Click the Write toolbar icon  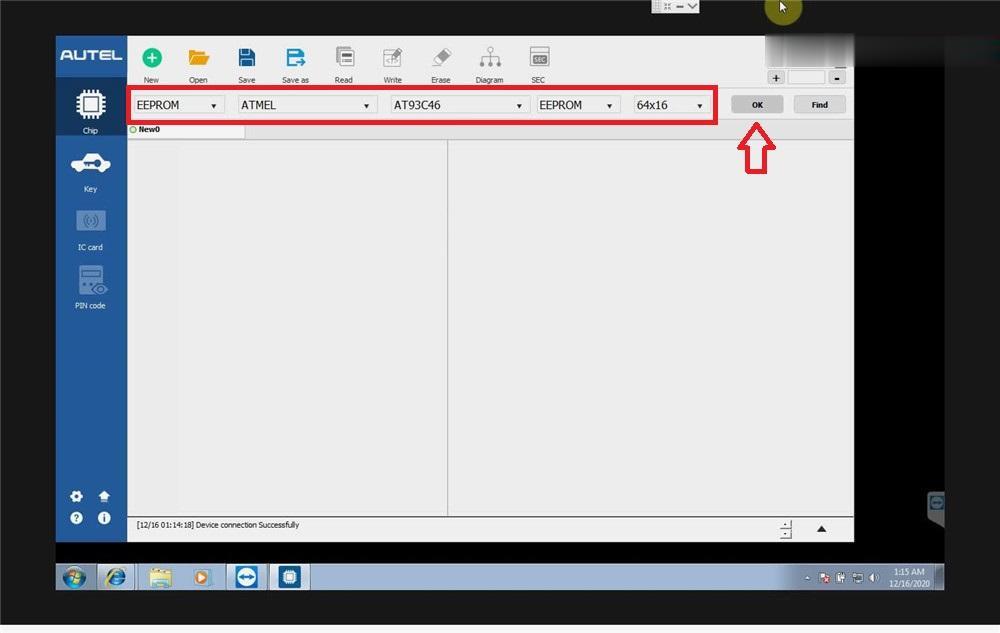coord(392,58)
